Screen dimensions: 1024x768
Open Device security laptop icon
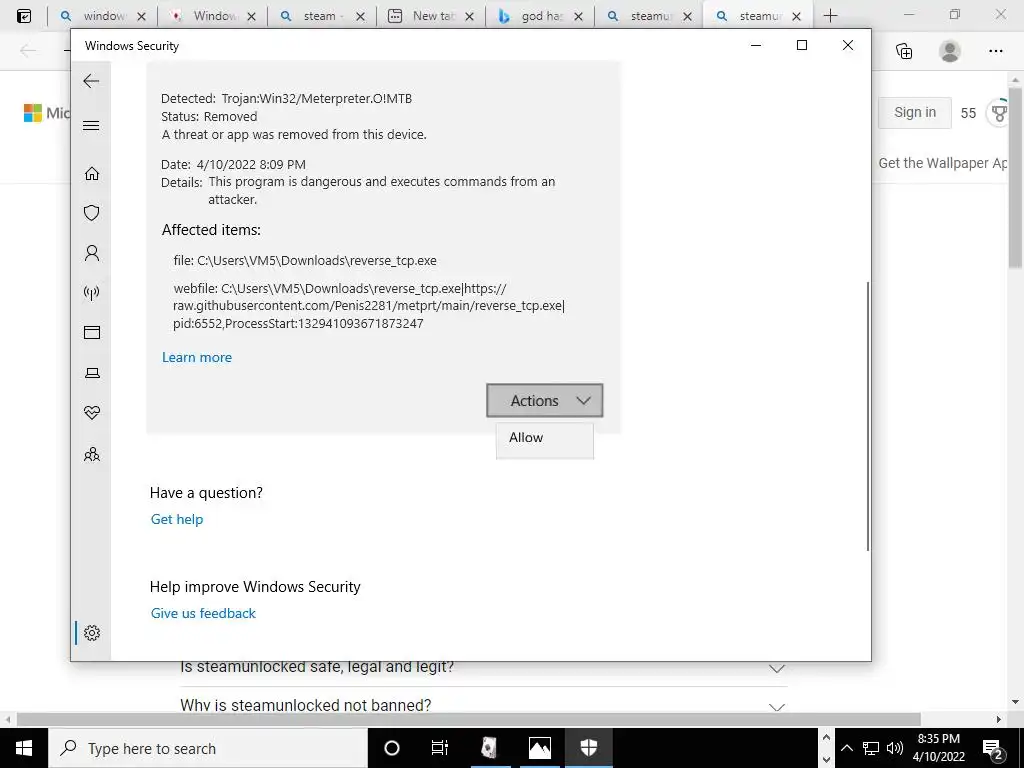[91, 373]
